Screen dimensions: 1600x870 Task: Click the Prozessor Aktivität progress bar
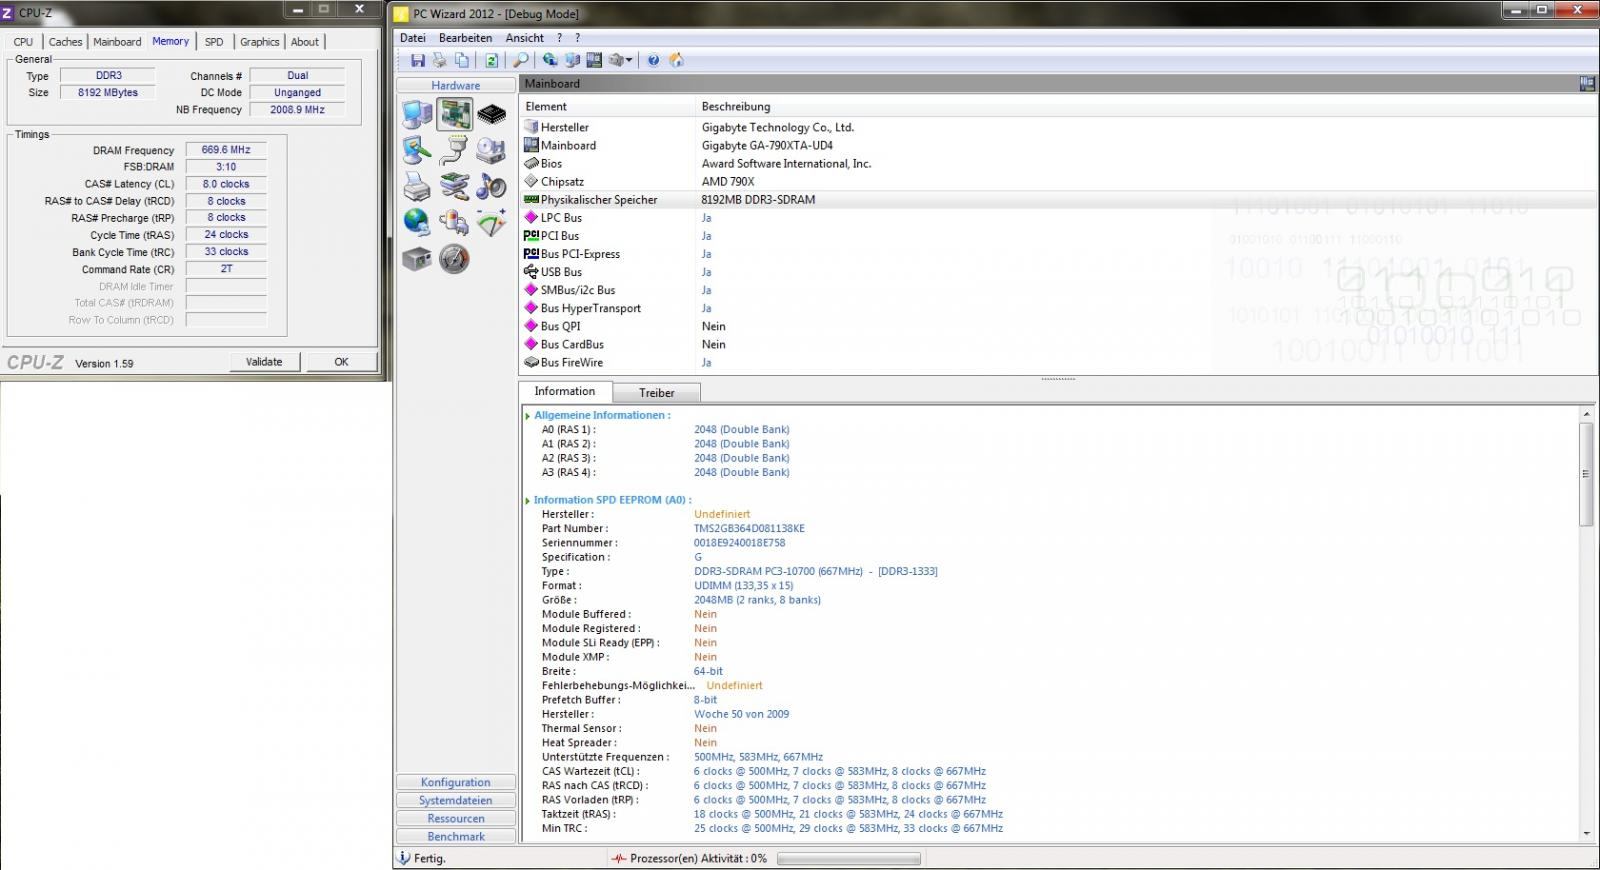pos(850,858)
